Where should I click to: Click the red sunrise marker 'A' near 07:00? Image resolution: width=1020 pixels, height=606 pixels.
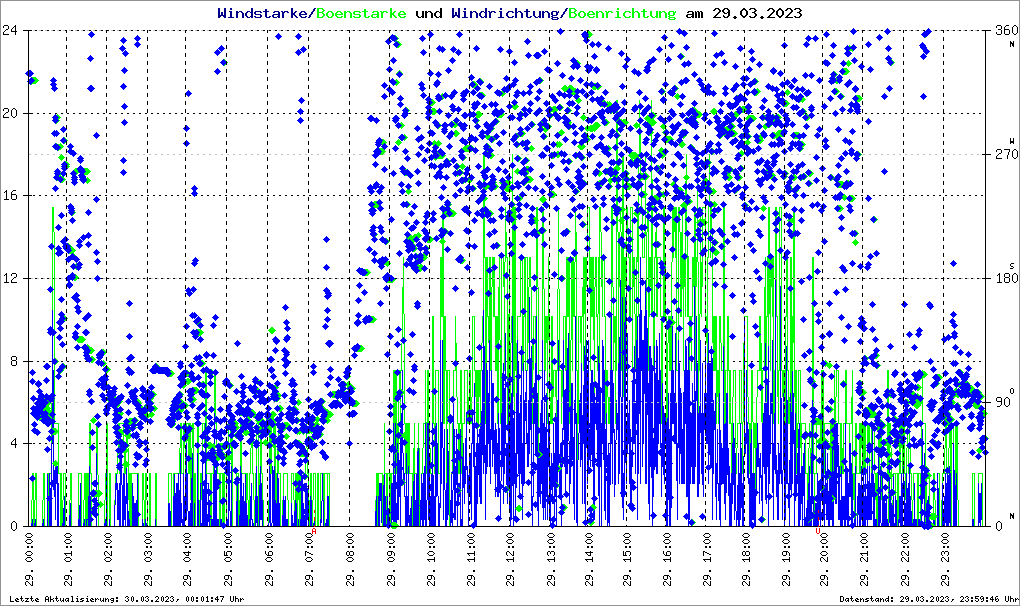click(314, 531)
